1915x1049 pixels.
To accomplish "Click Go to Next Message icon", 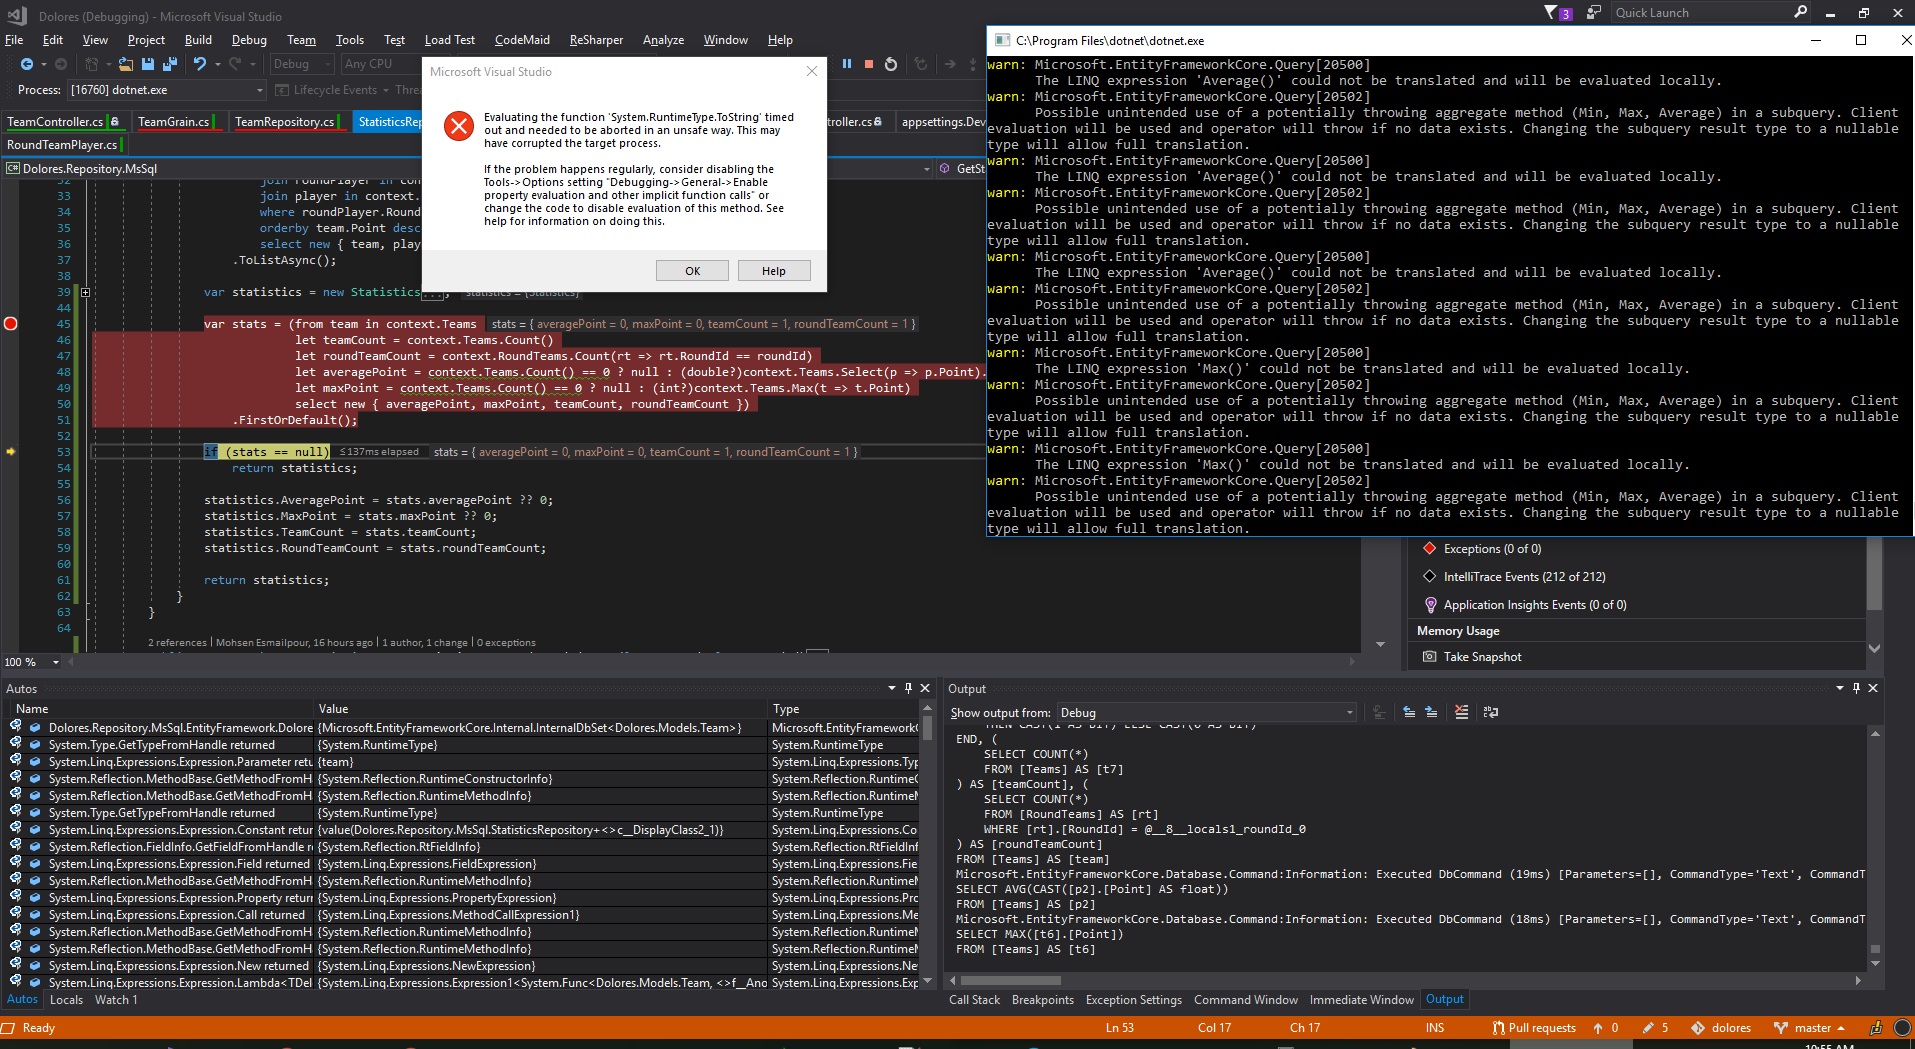I will click(1431, 712).
